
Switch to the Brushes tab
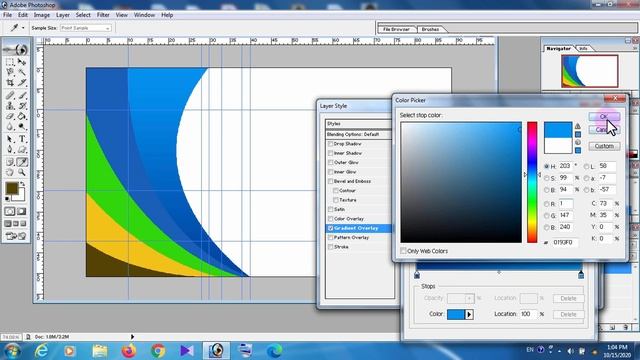tap(430, 29)
